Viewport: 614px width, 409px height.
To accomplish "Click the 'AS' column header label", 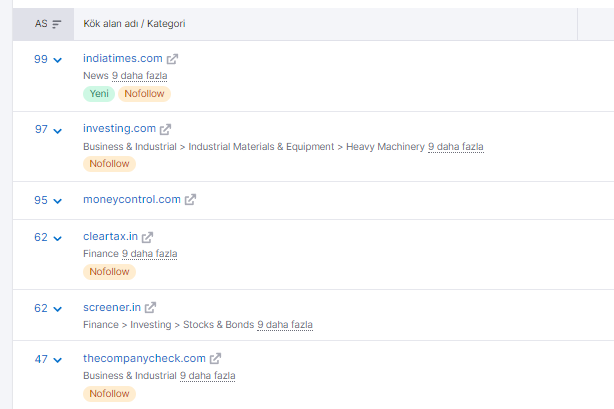I will 41,24.
